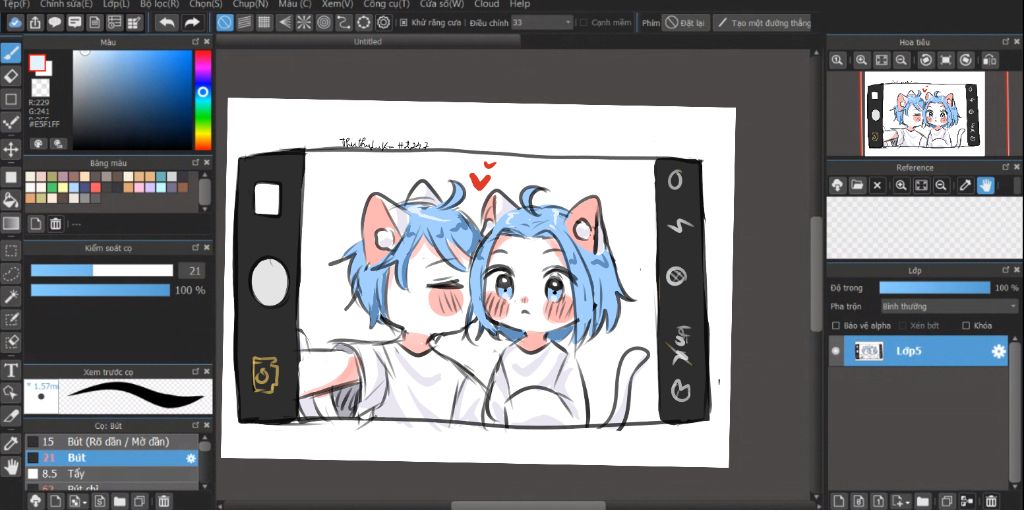Select the rectangular Selection tool
This screenshot has height=510, width=1024.
(11, 250)
